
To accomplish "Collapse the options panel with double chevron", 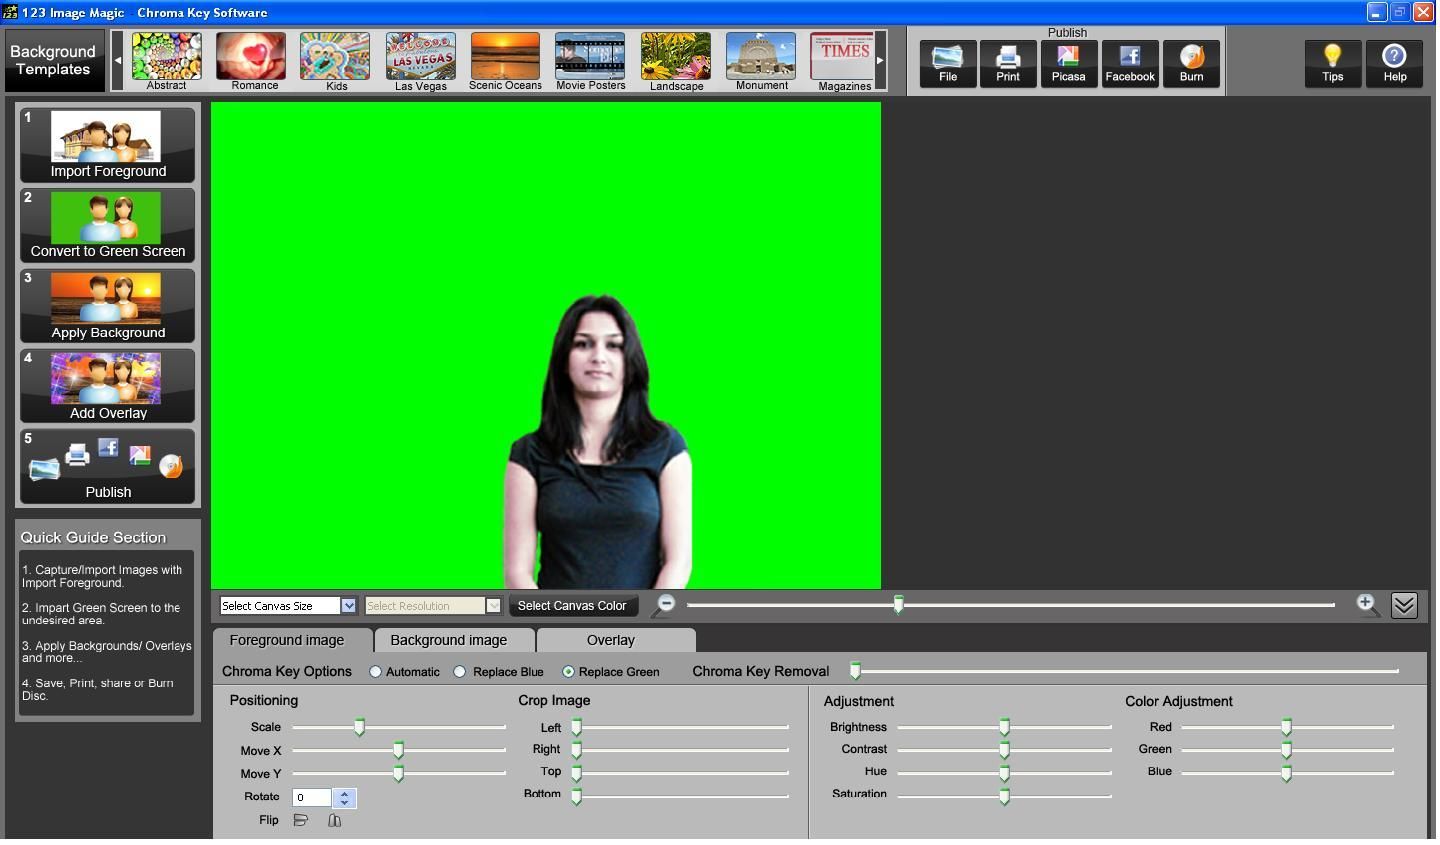I will (x=1404, y=605).
